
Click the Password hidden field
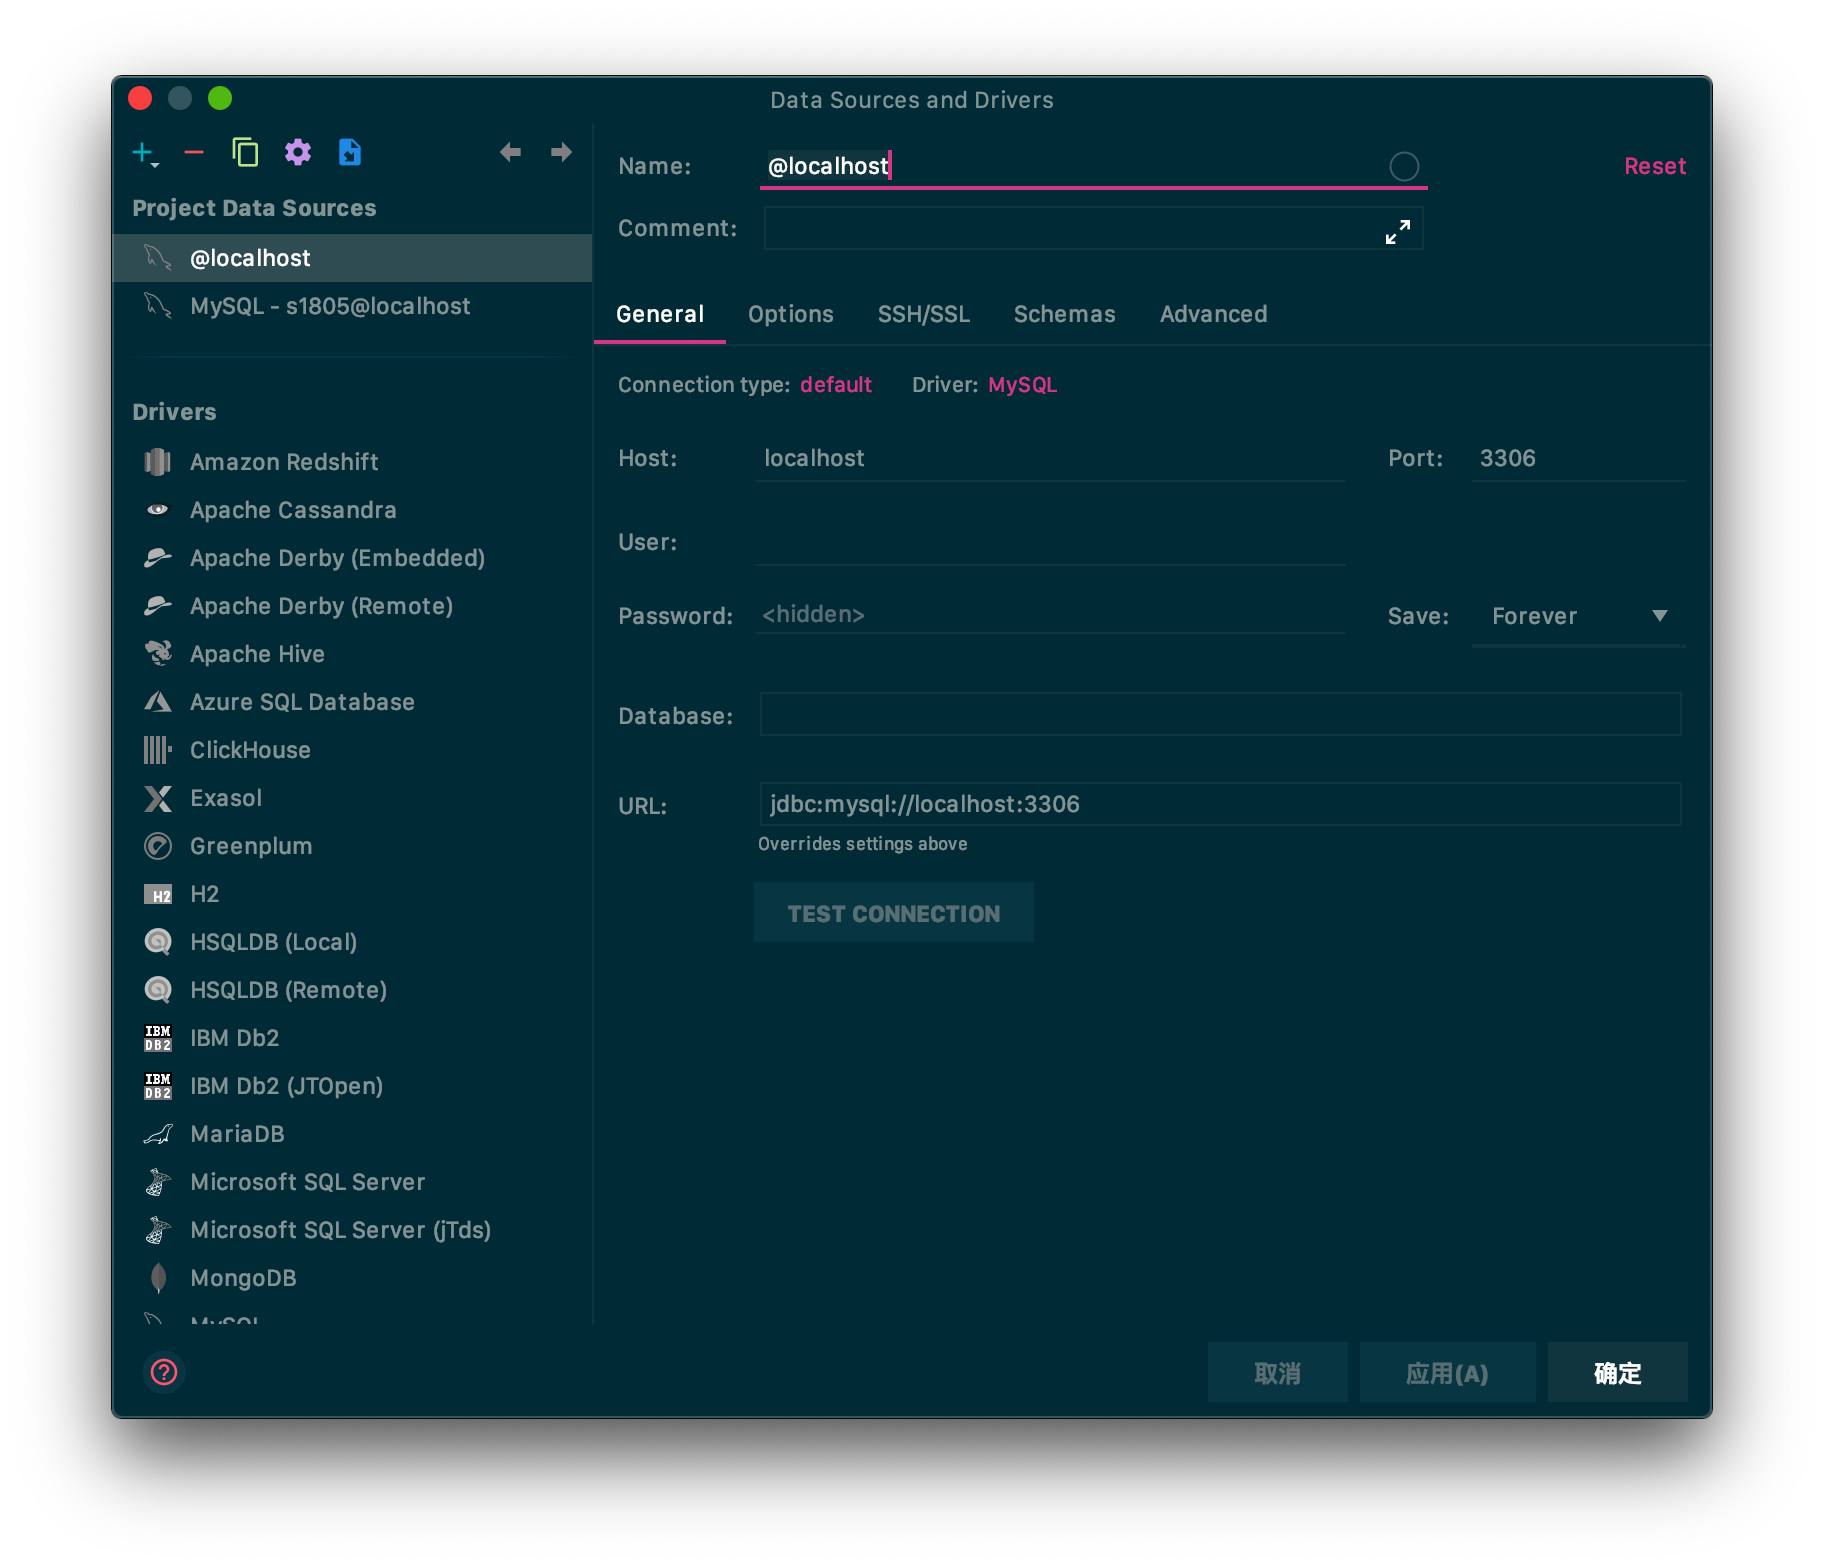(1050, 614)
